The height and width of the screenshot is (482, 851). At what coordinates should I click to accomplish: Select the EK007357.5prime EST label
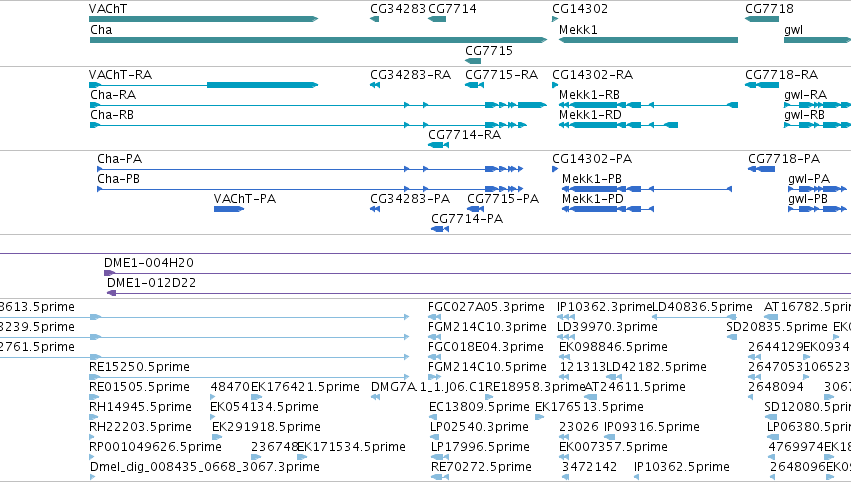613,447
